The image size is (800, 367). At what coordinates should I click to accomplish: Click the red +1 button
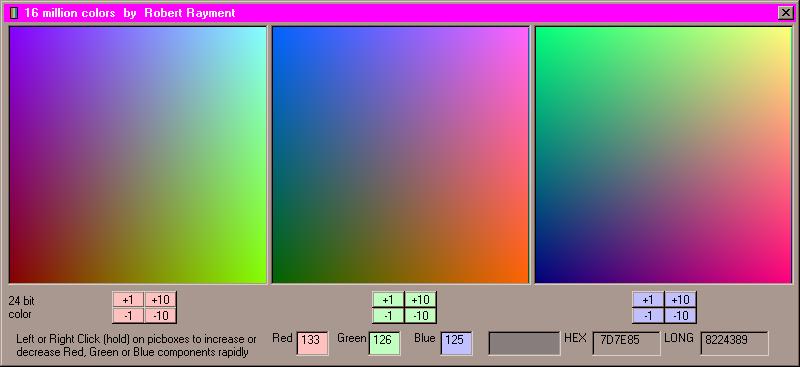(x=128, y=300)
